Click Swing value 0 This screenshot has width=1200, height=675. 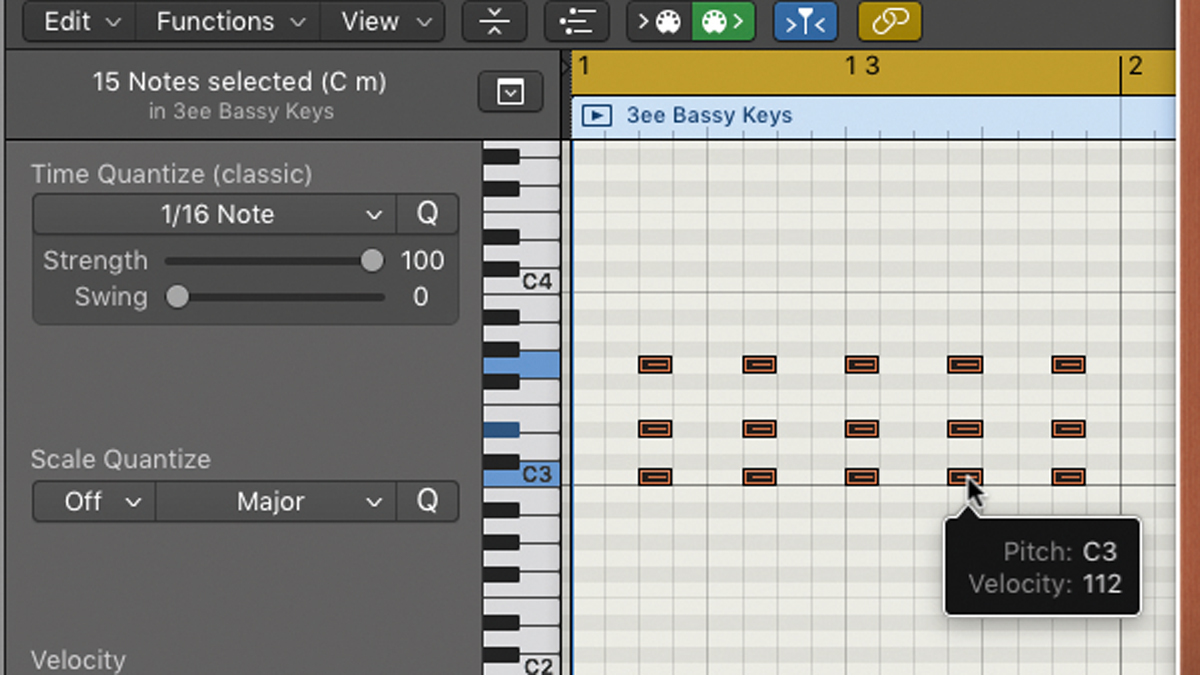click(421, 297)
